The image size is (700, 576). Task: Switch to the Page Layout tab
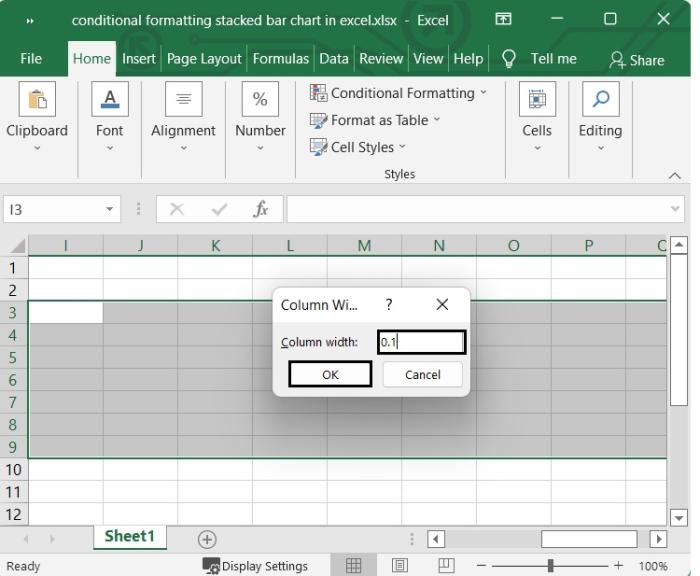pos(204,58)
